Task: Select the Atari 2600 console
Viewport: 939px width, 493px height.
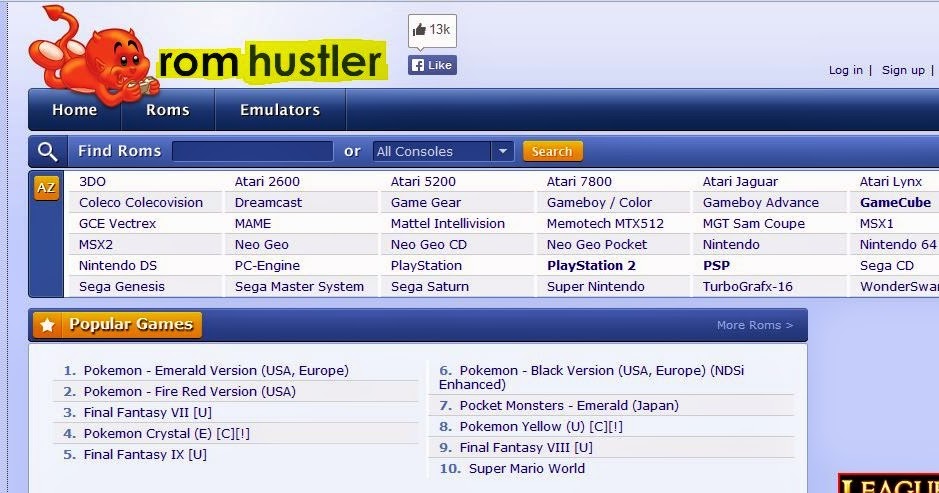Action: pyautogui.click(x=267, y=182)
